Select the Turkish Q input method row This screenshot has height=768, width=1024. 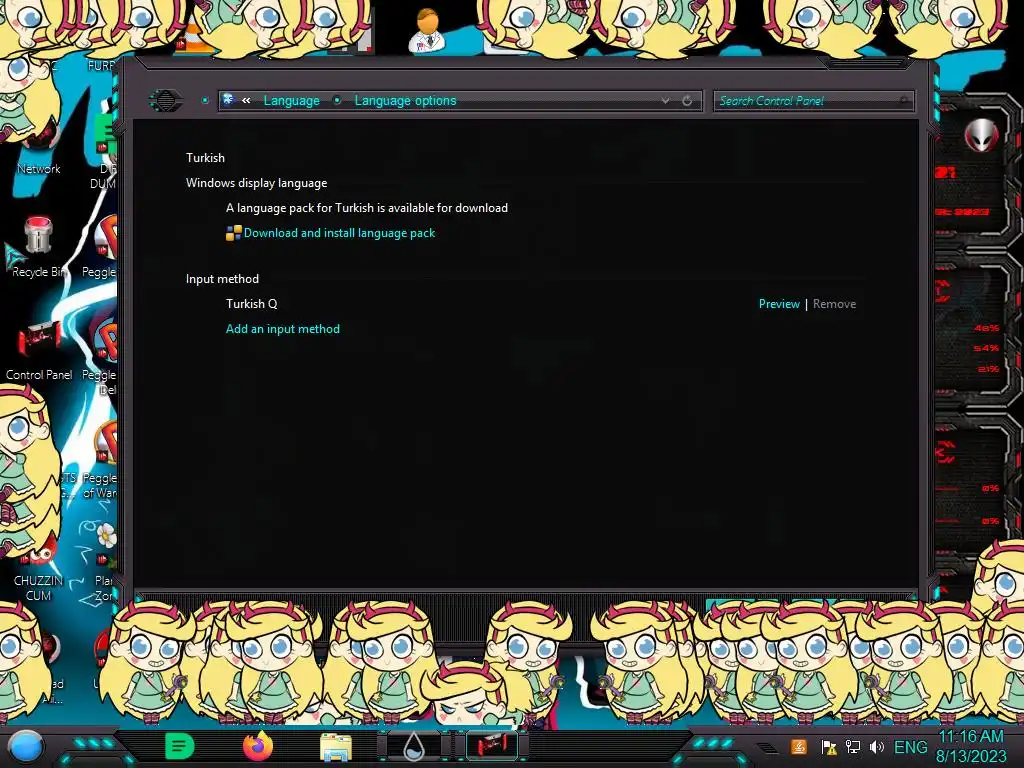coord(540,304)
